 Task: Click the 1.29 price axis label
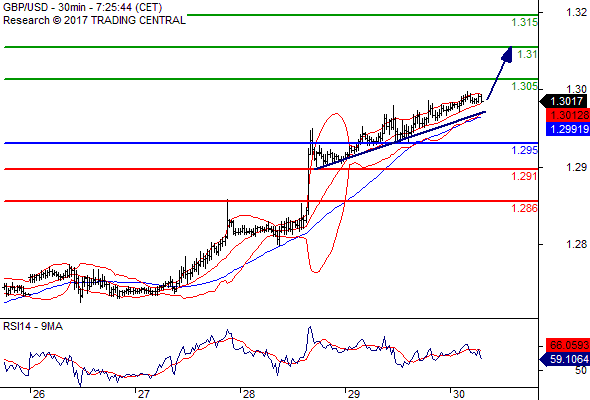point(576,167)
